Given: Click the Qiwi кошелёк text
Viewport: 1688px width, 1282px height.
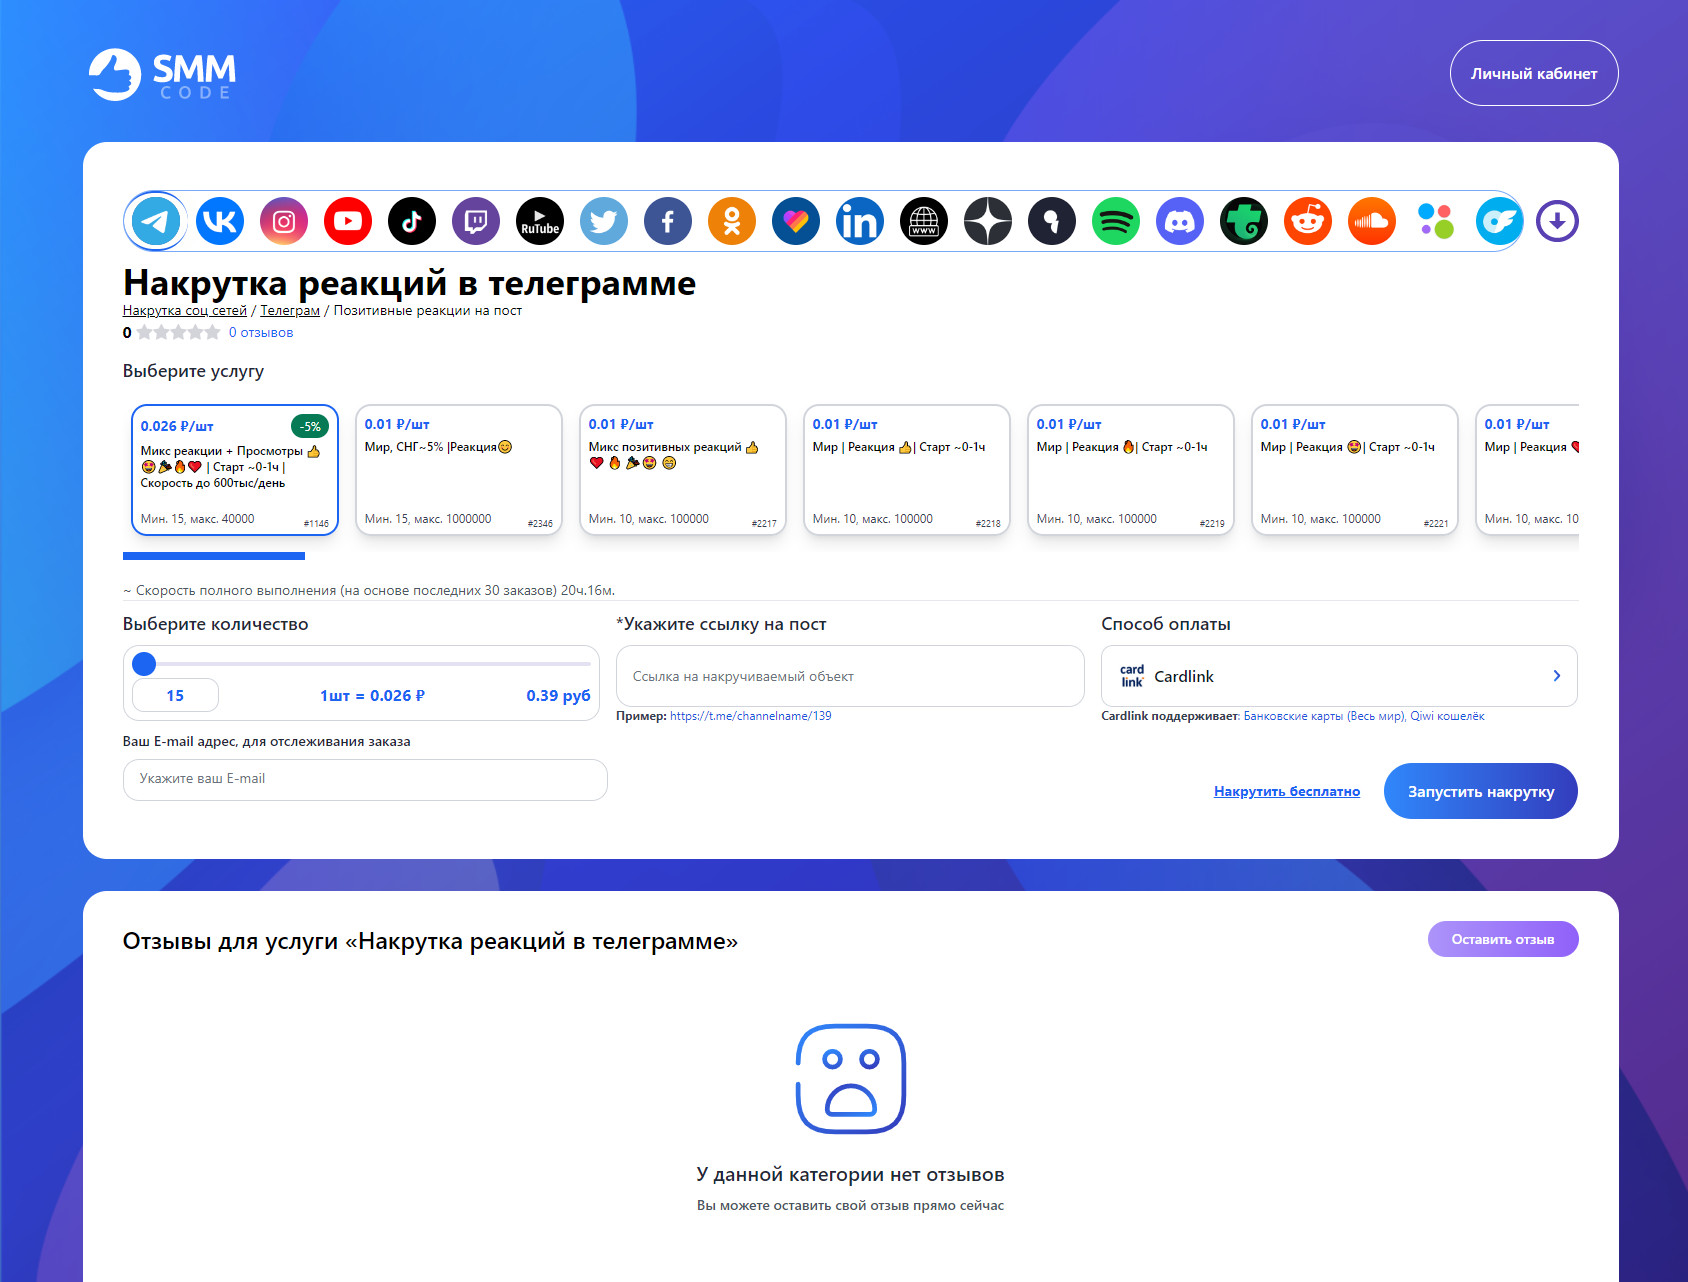Looking at the screenshot, I should pyautogui.click(x=1447, y=716).
